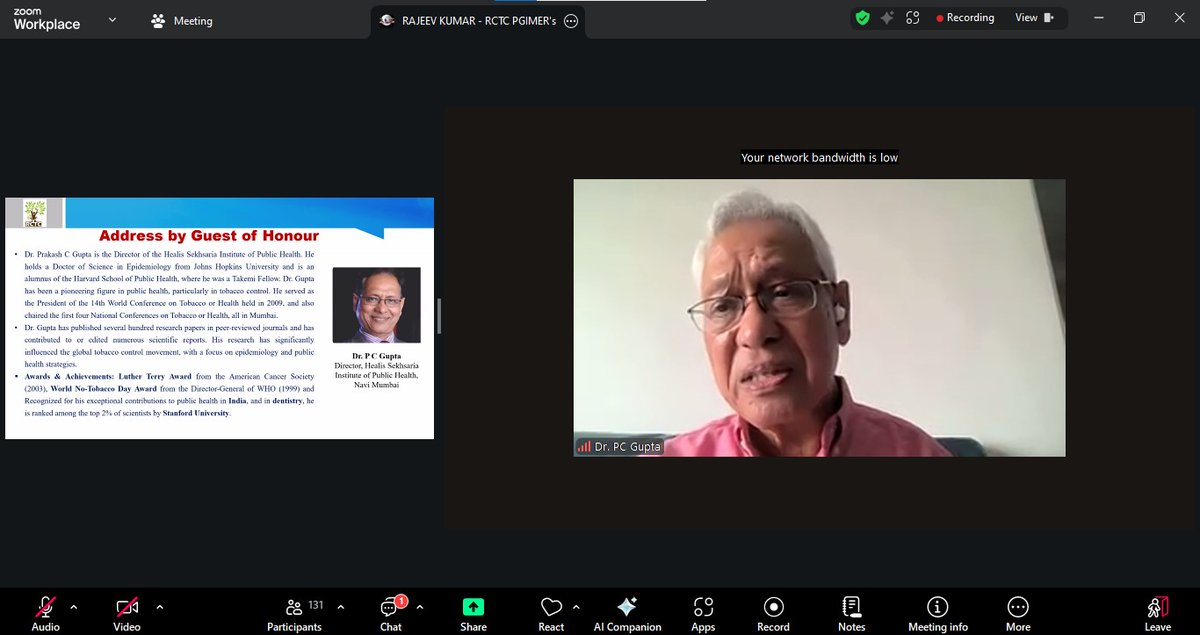1200x635 pixels.
Task: Click the Address by Guest of Honour heading
Action: 209,236
